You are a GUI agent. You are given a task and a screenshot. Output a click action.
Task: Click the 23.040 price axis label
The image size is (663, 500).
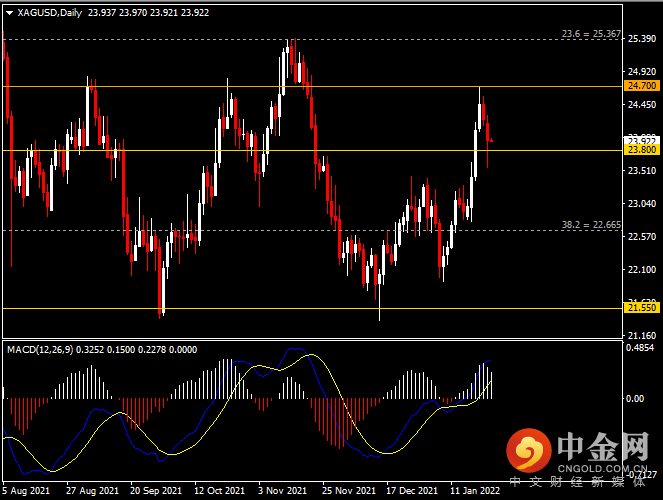click(x=642, y=203)
